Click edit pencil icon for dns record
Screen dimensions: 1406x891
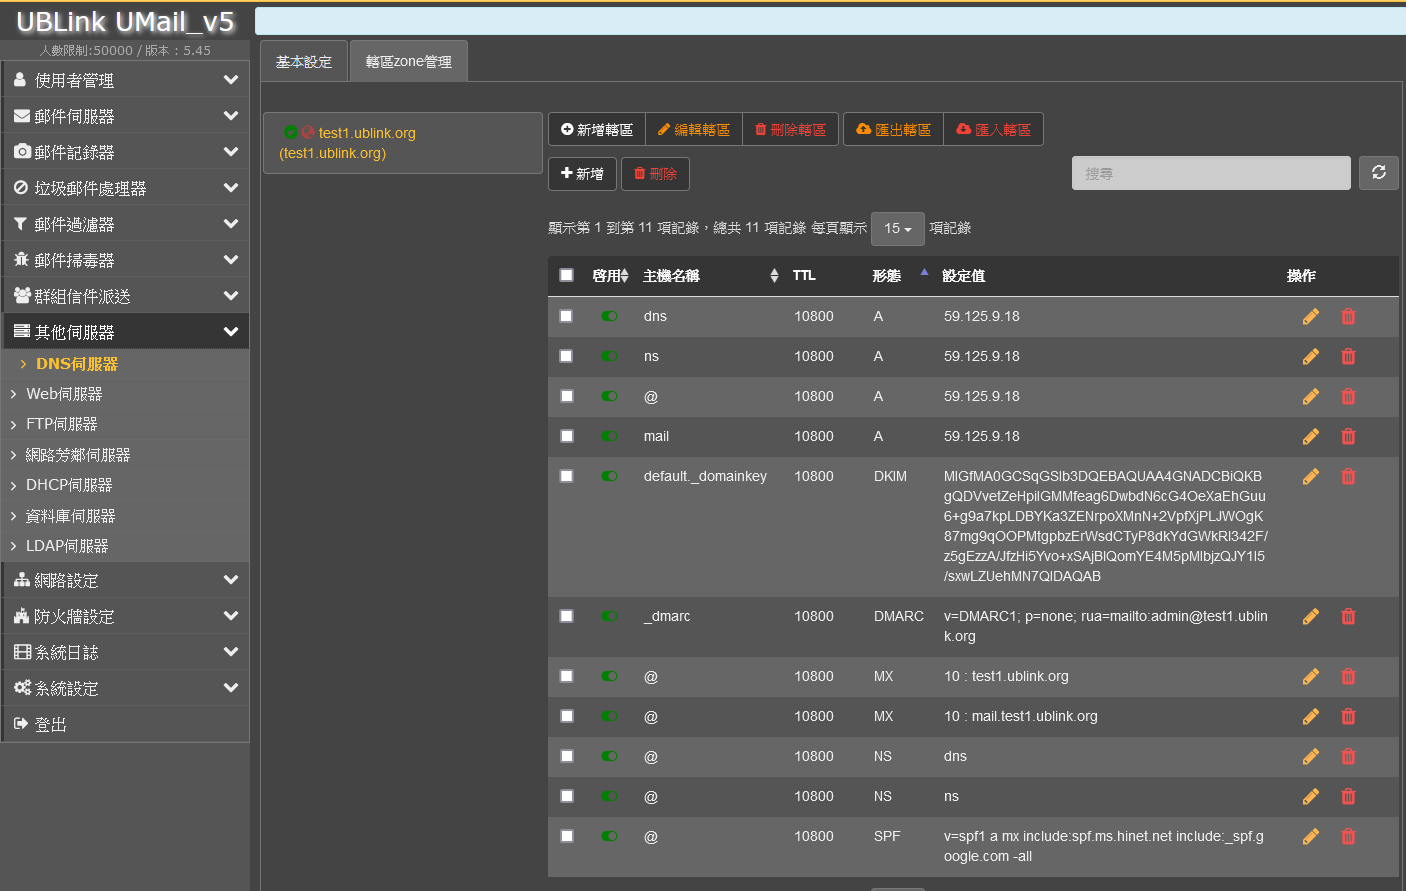[1310, 317]
